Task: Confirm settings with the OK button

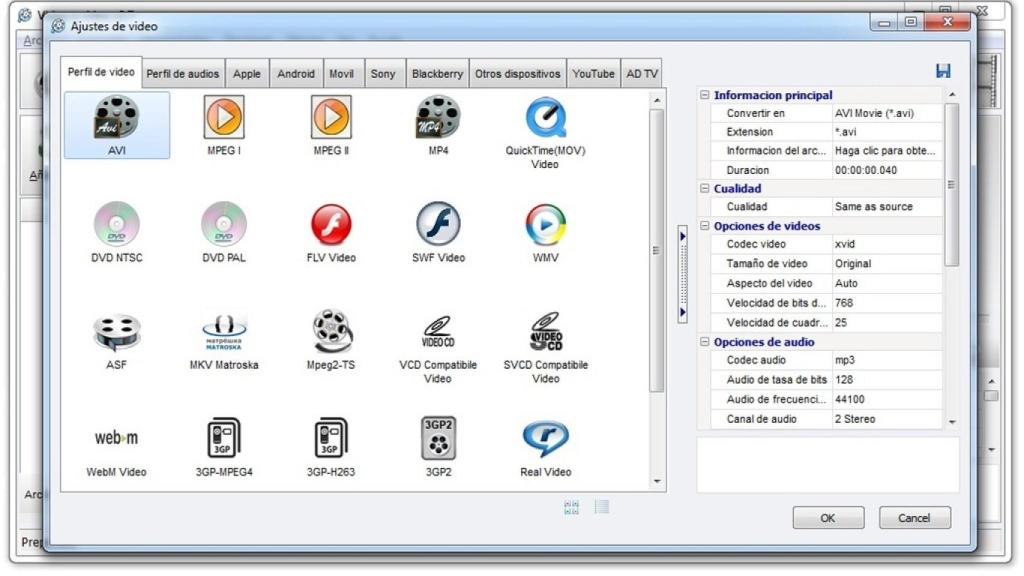Action: [x=830, y=517]
